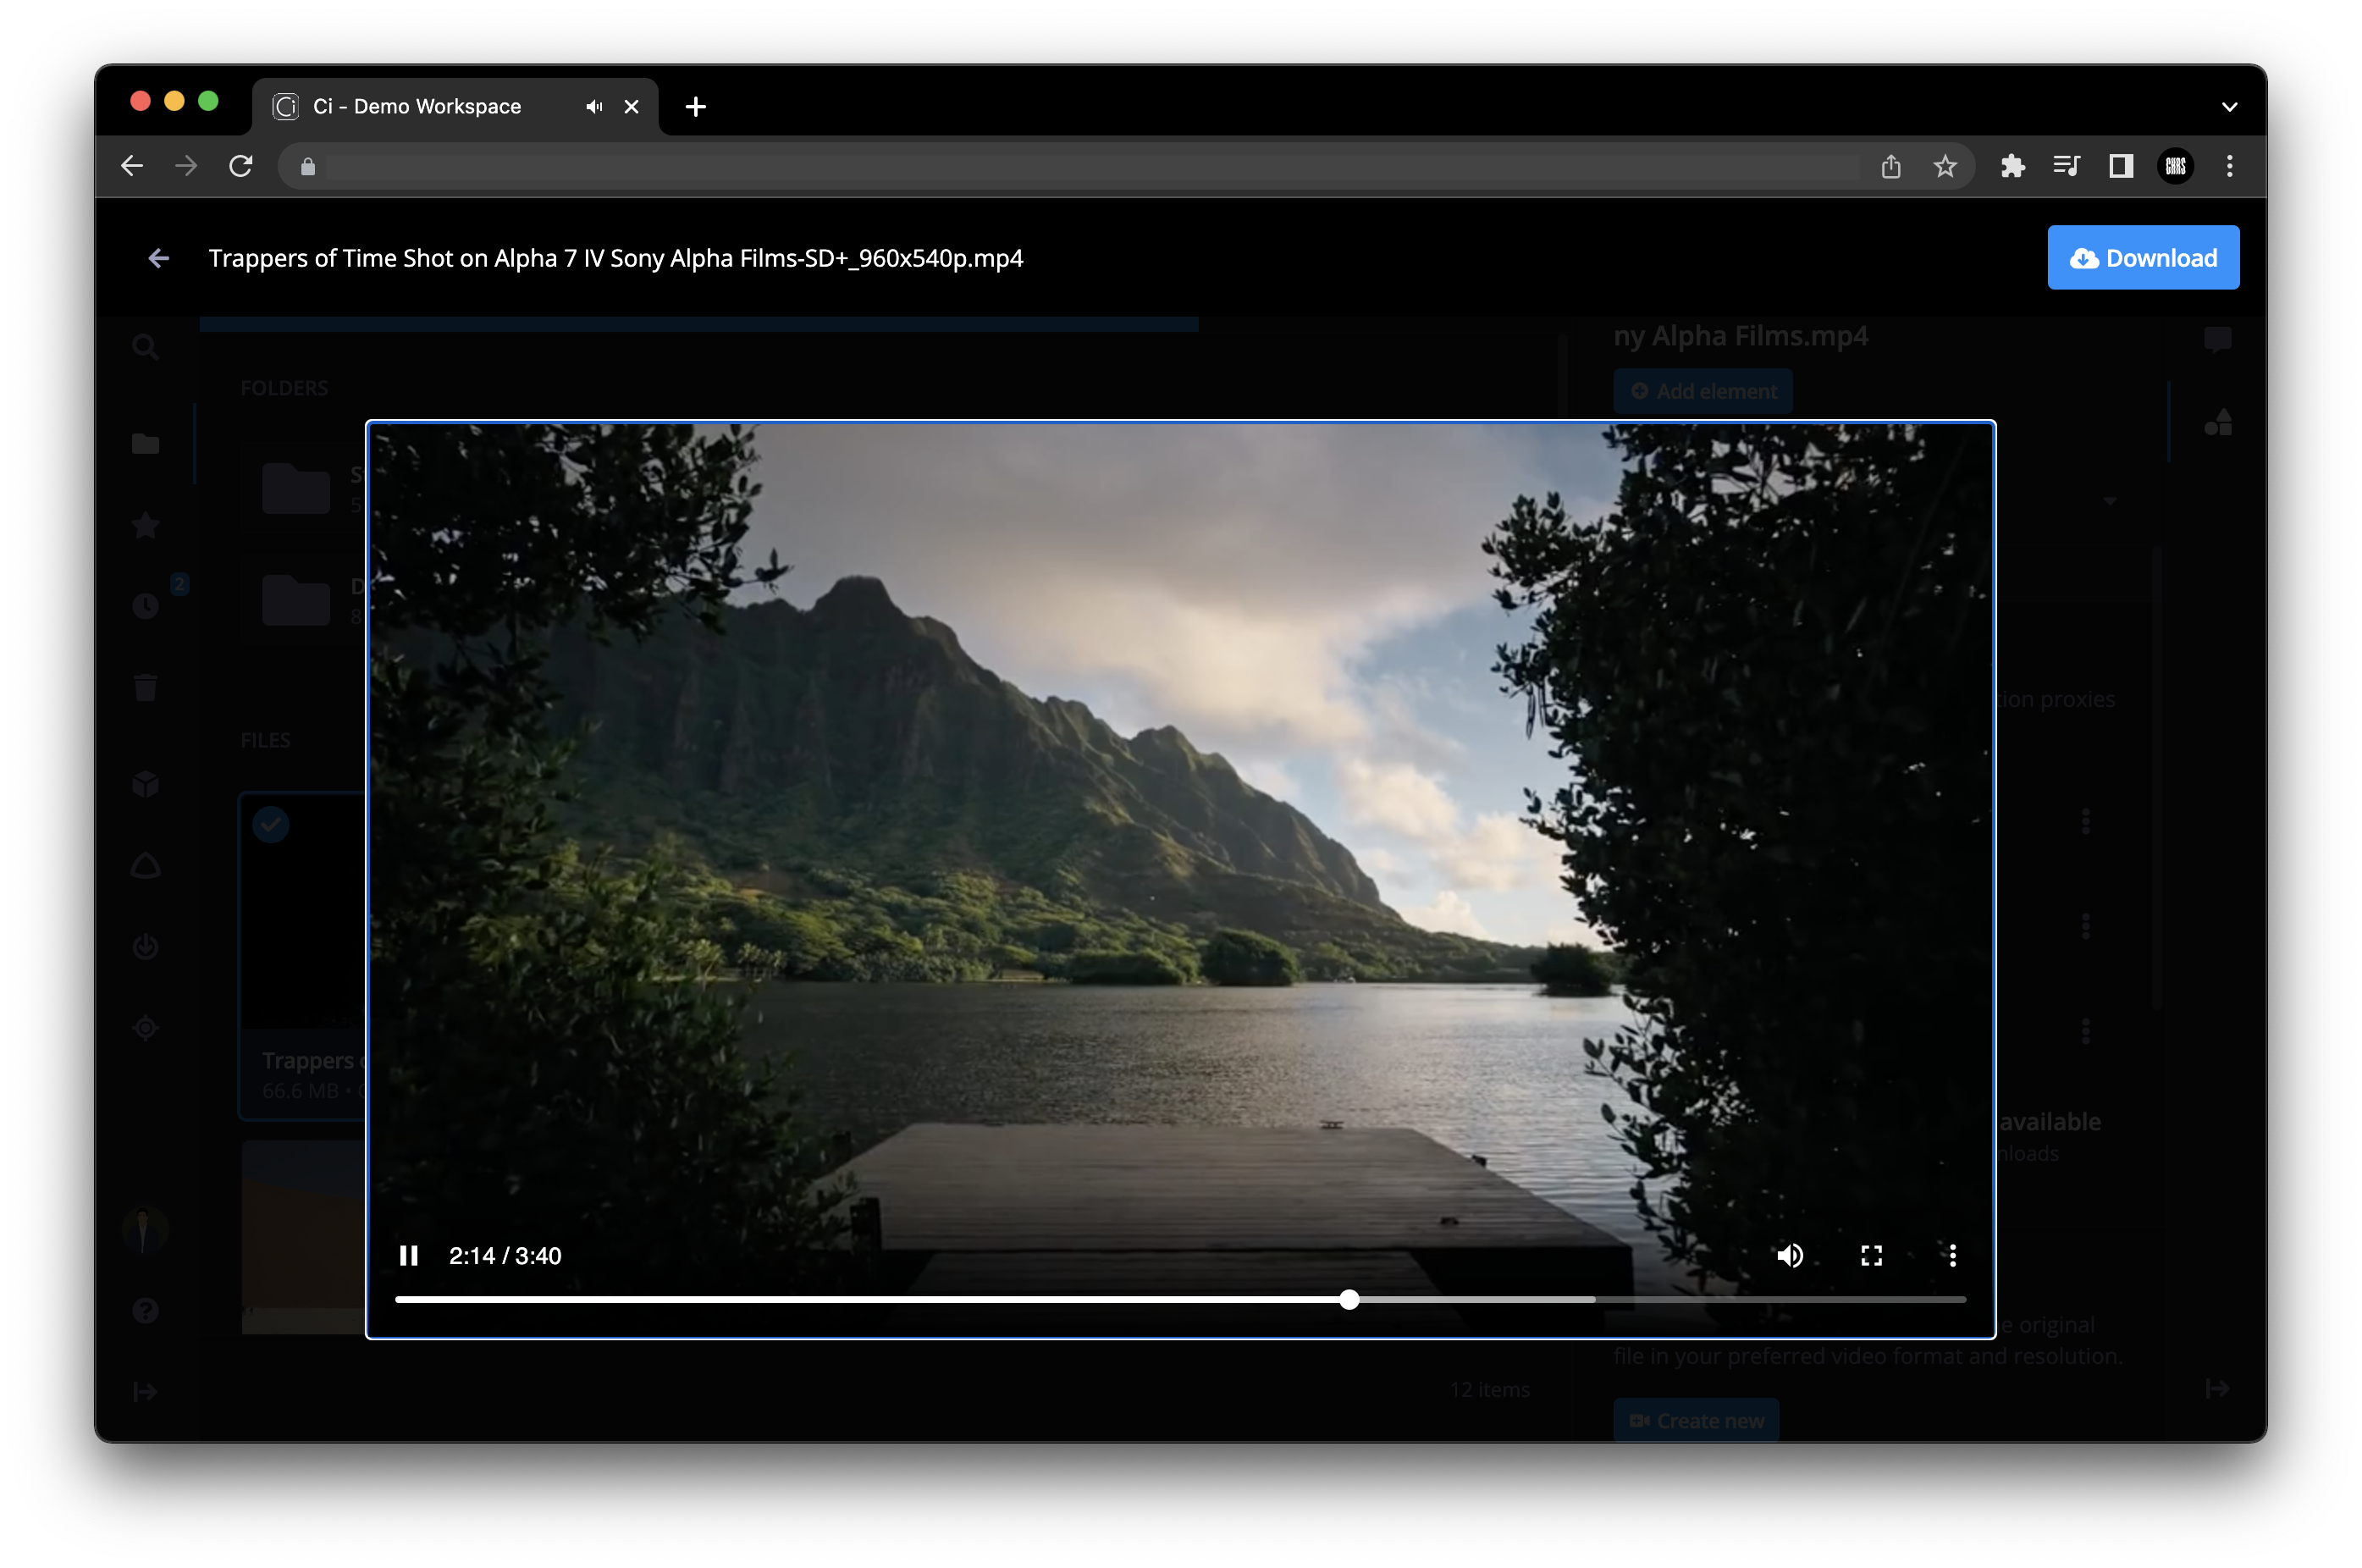
Task: Click the Download button
Action: (x=2142, y=258)
